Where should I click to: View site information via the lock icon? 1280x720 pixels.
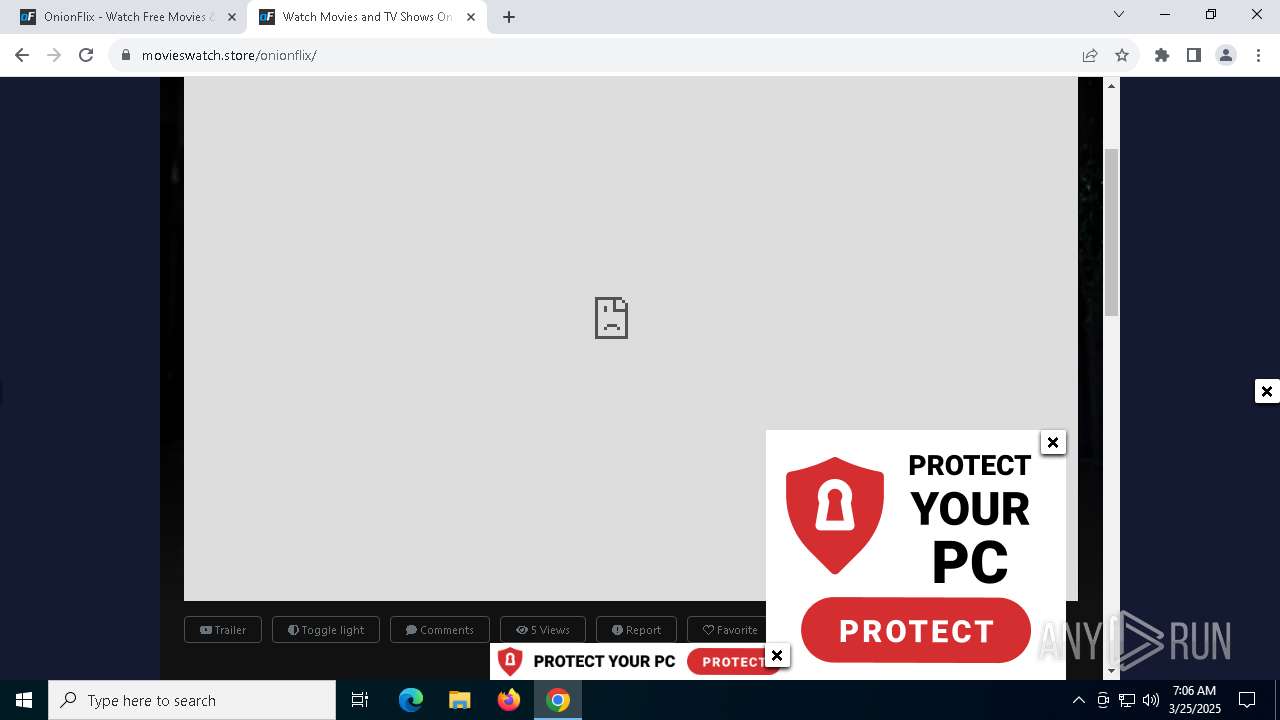coord(126,55)
